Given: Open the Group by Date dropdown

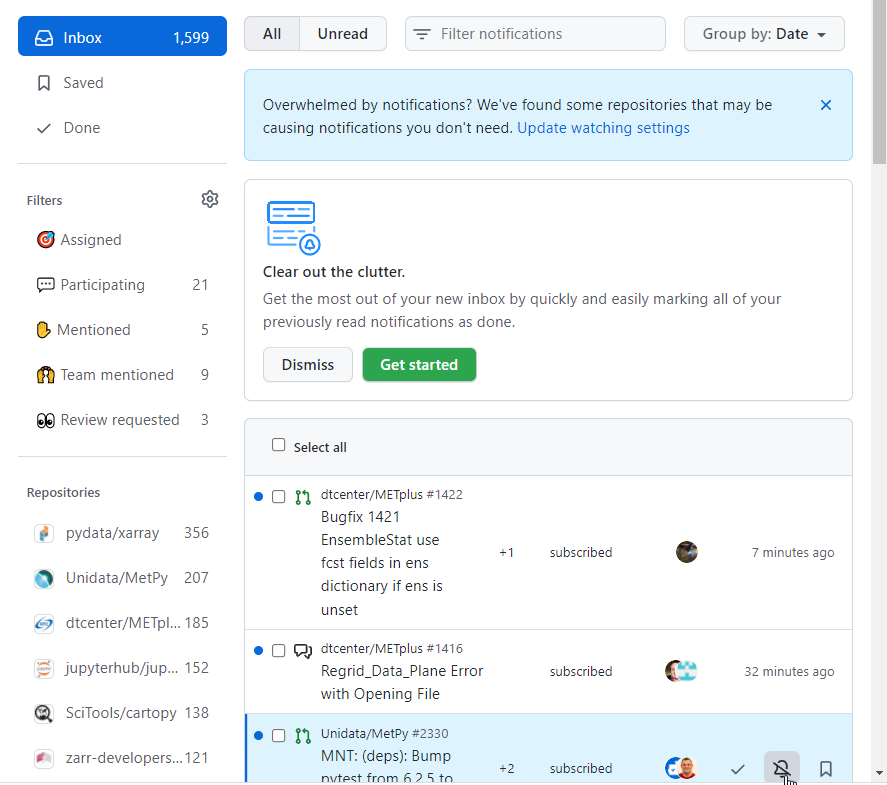Looking at the screenshot, I should [764, 33].
